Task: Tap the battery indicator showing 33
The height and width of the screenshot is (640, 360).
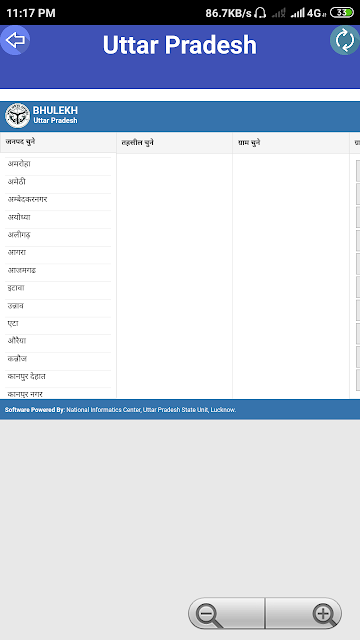Action: coord(342,13)
